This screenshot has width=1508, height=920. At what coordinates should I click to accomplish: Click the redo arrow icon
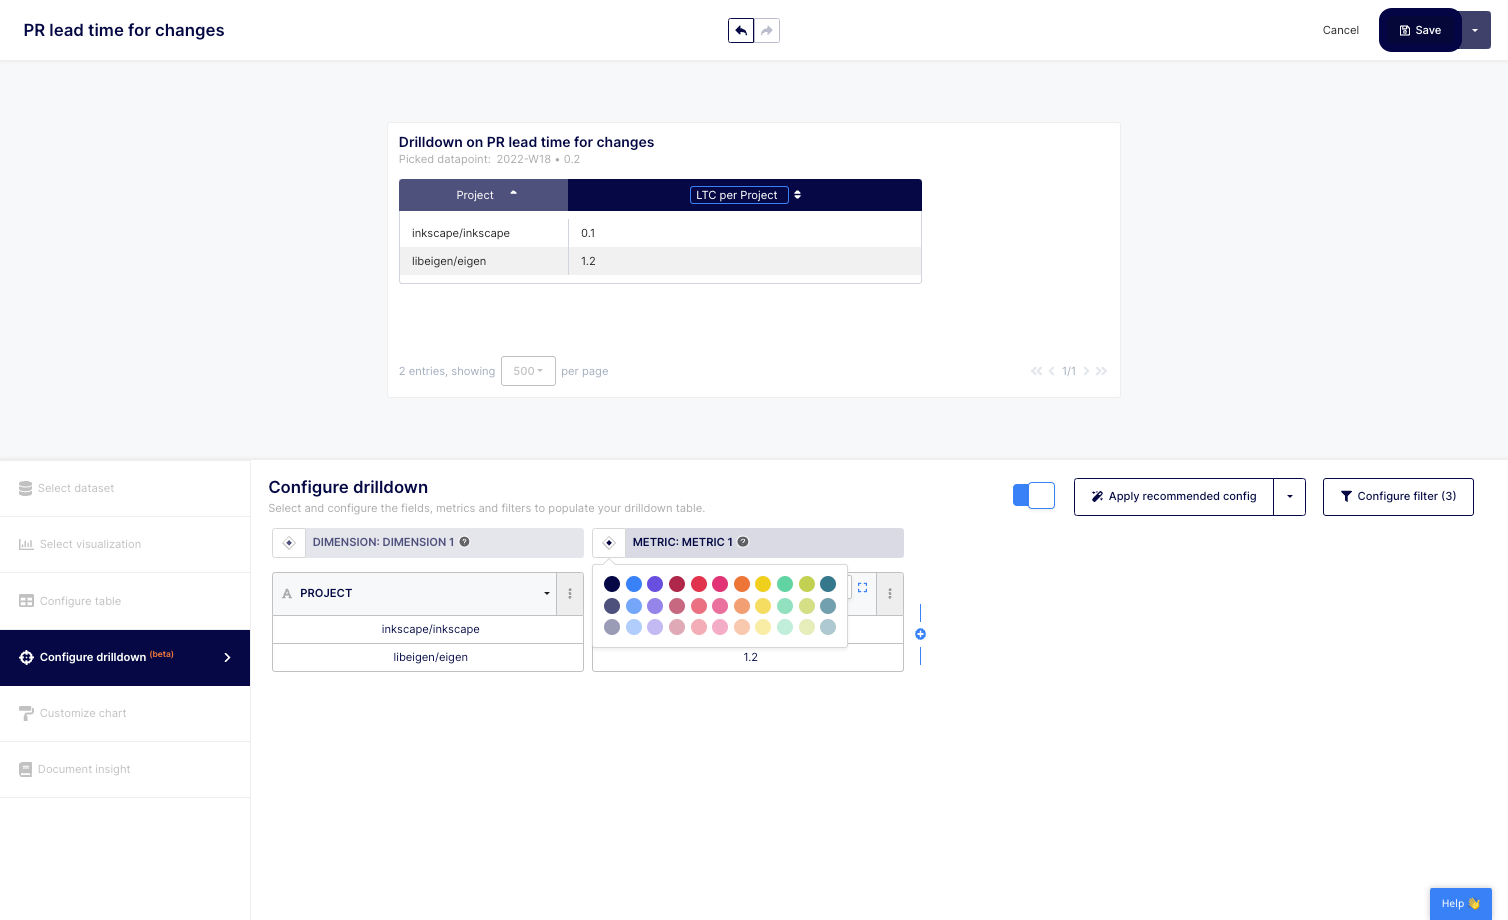click(767, 31)
